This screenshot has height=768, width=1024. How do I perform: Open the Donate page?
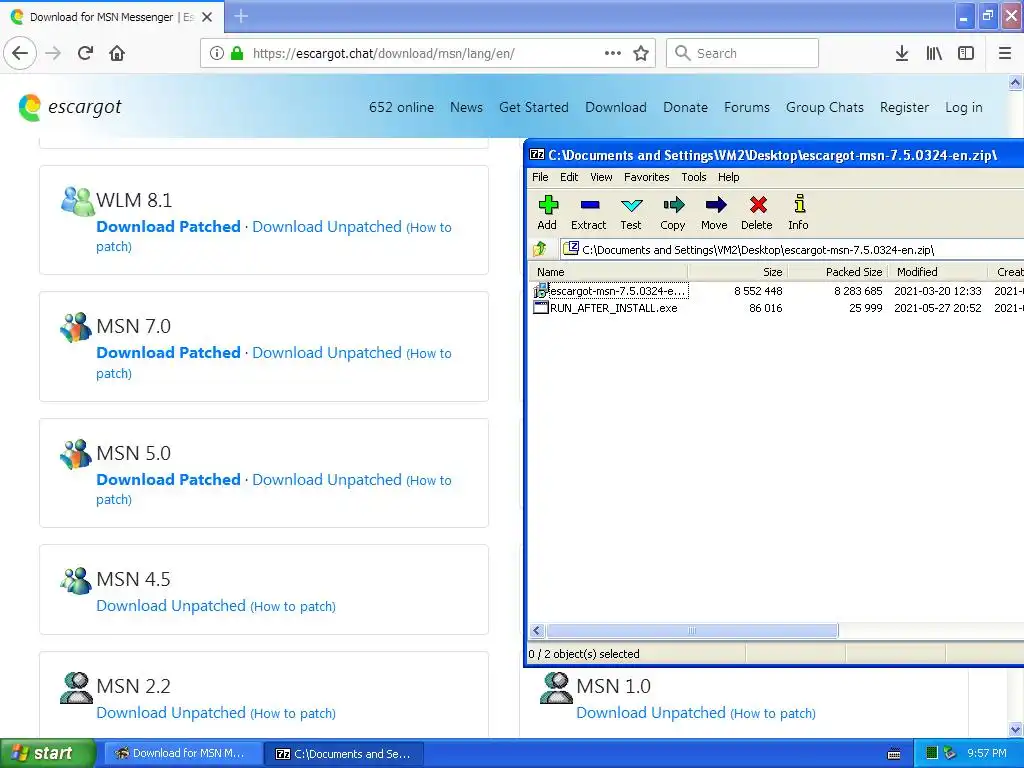point(685,107)
